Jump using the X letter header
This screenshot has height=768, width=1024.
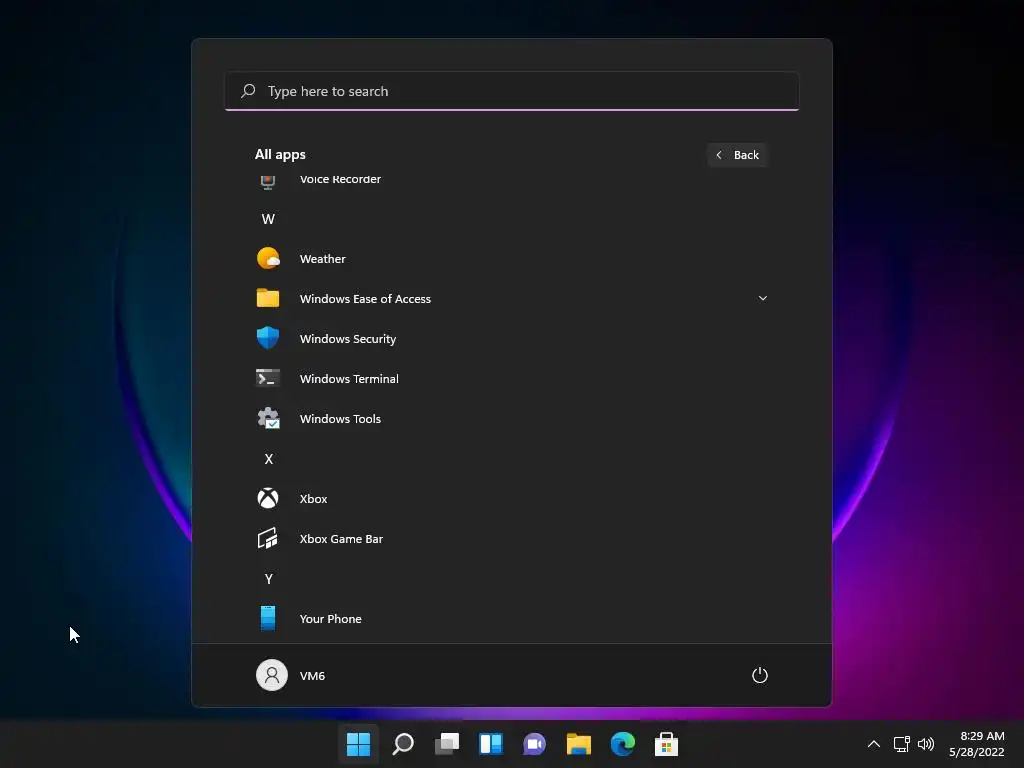point(268,458)
